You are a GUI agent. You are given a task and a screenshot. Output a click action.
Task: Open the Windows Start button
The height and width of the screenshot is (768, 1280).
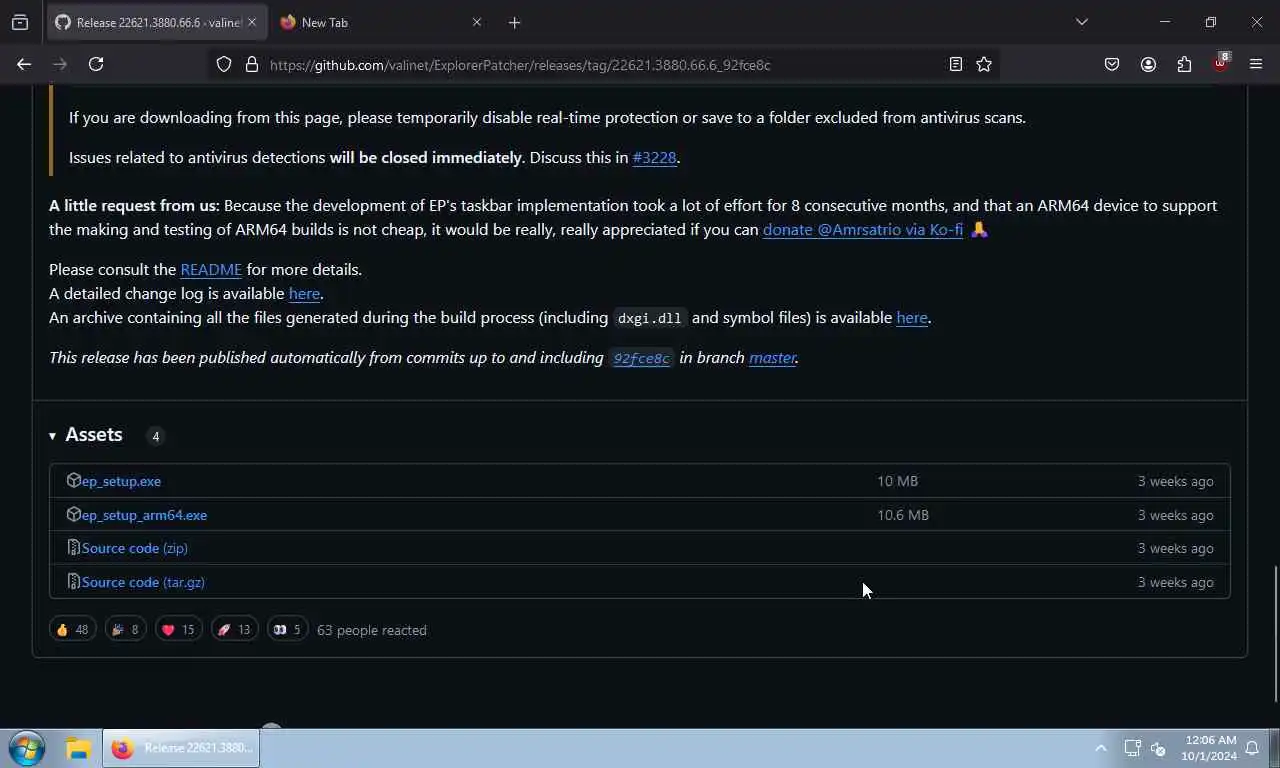click(x=27, y=748)
